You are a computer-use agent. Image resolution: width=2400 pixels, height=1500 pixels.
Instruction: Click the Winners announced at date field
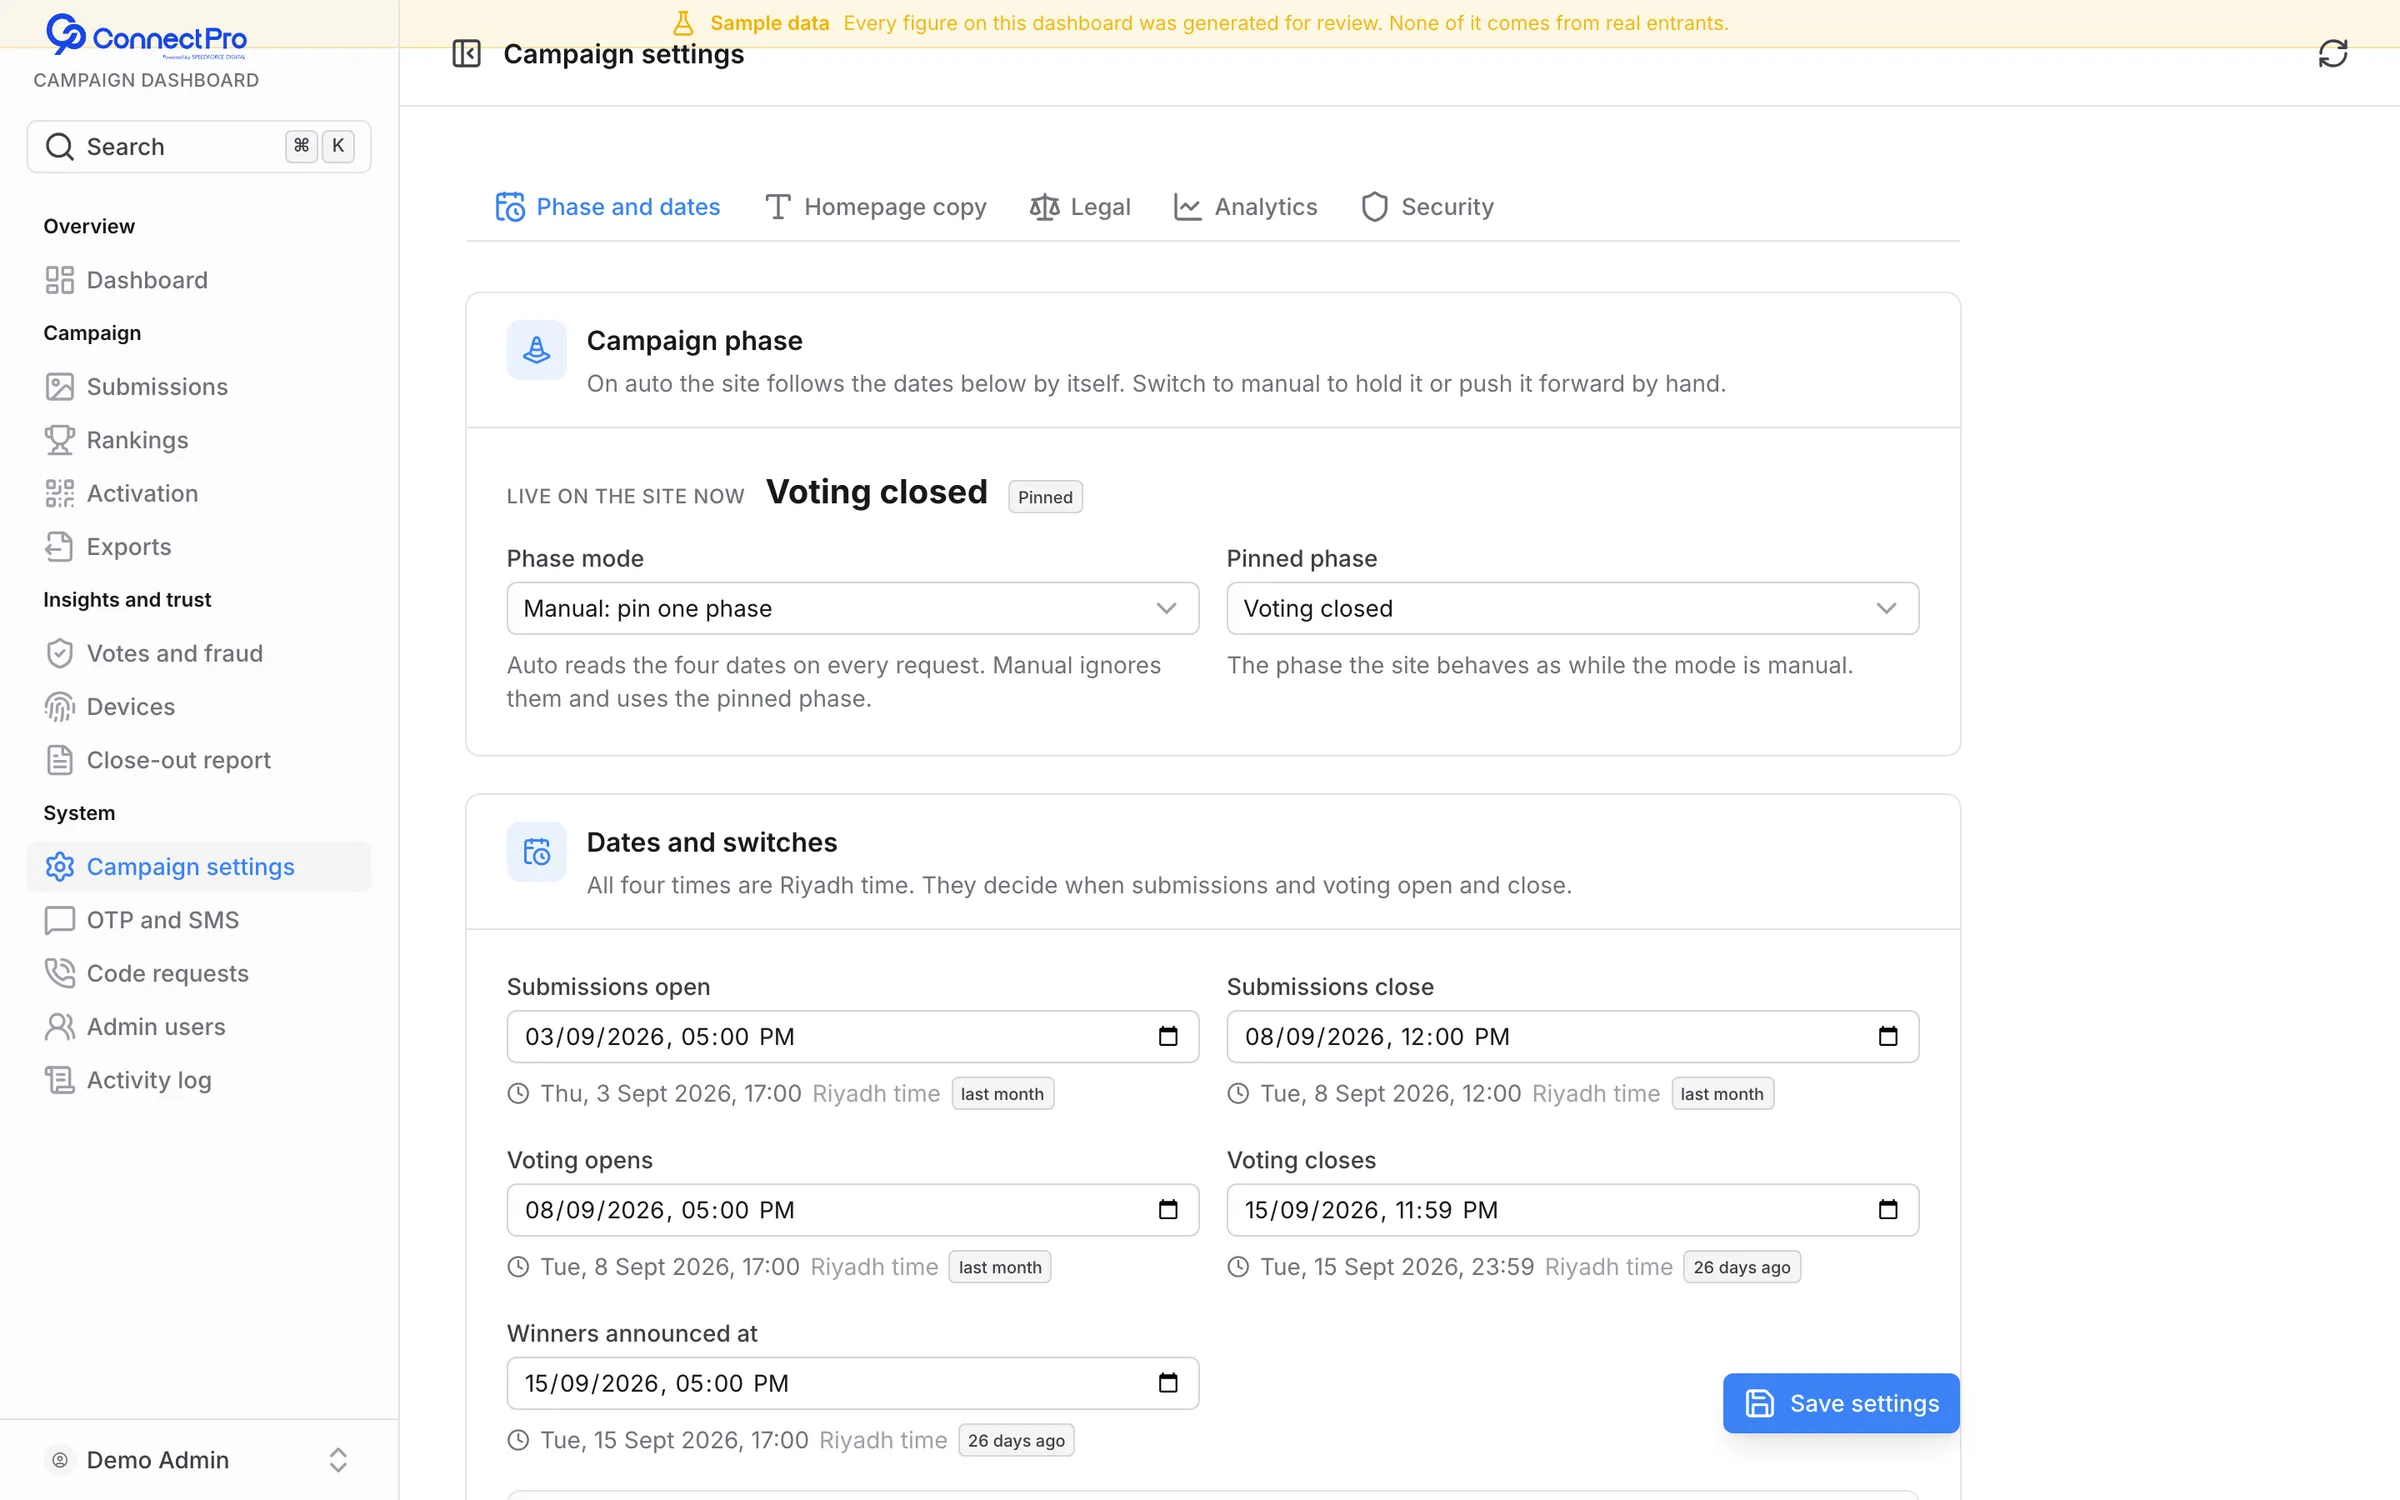tap(853, 1383)
